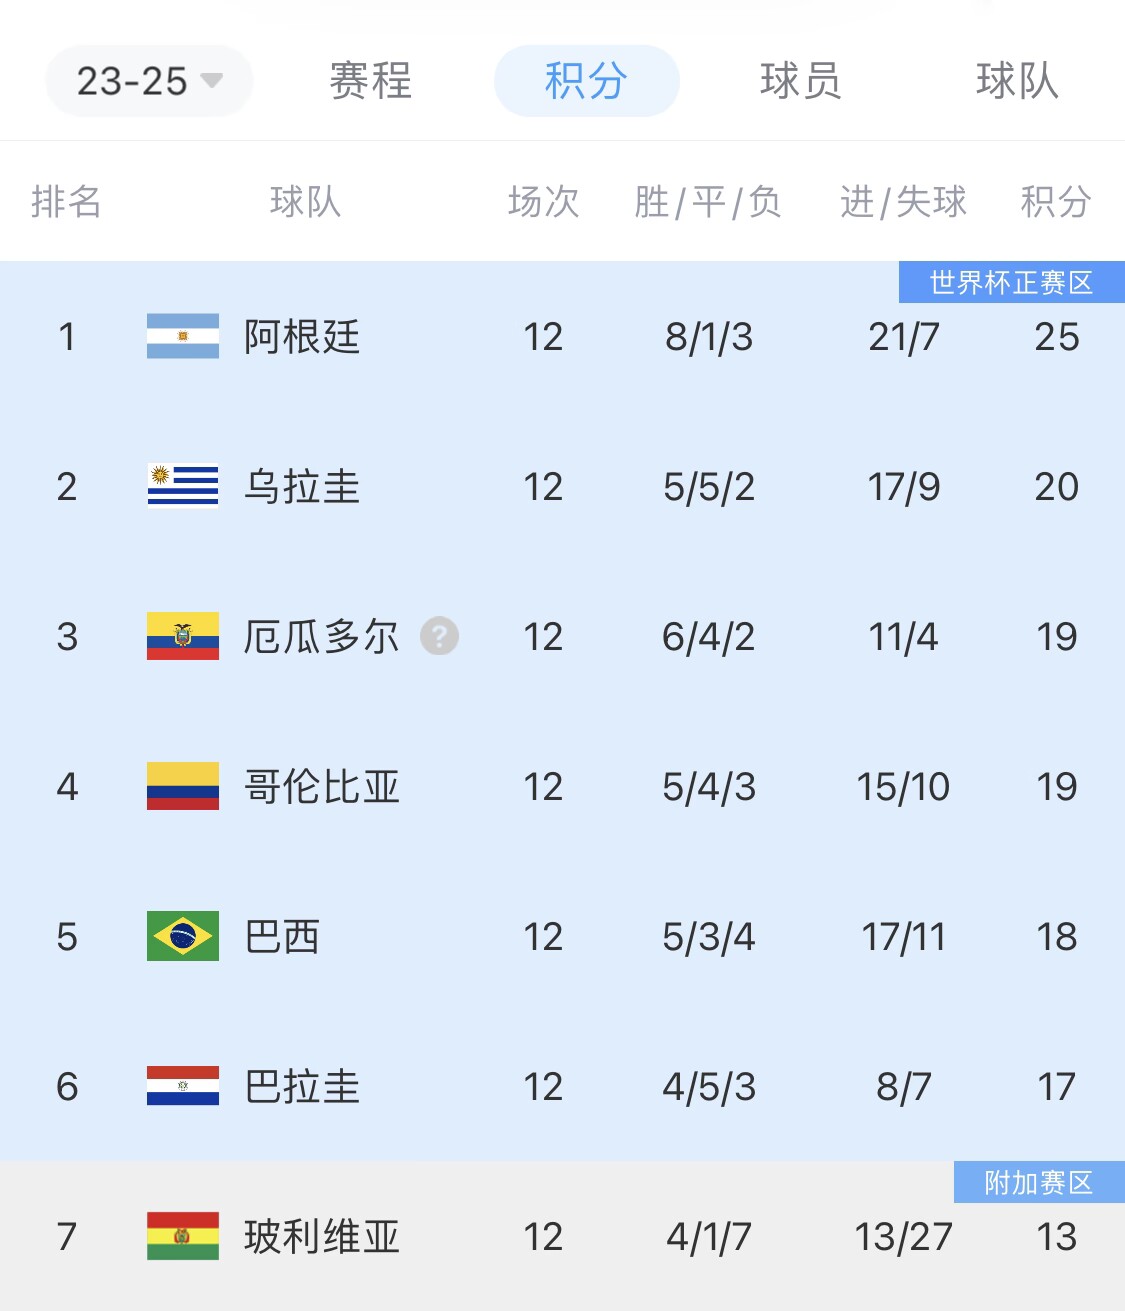Open the 23-25 season dropdown
1125x1311 pixels.
coord(149,81)
